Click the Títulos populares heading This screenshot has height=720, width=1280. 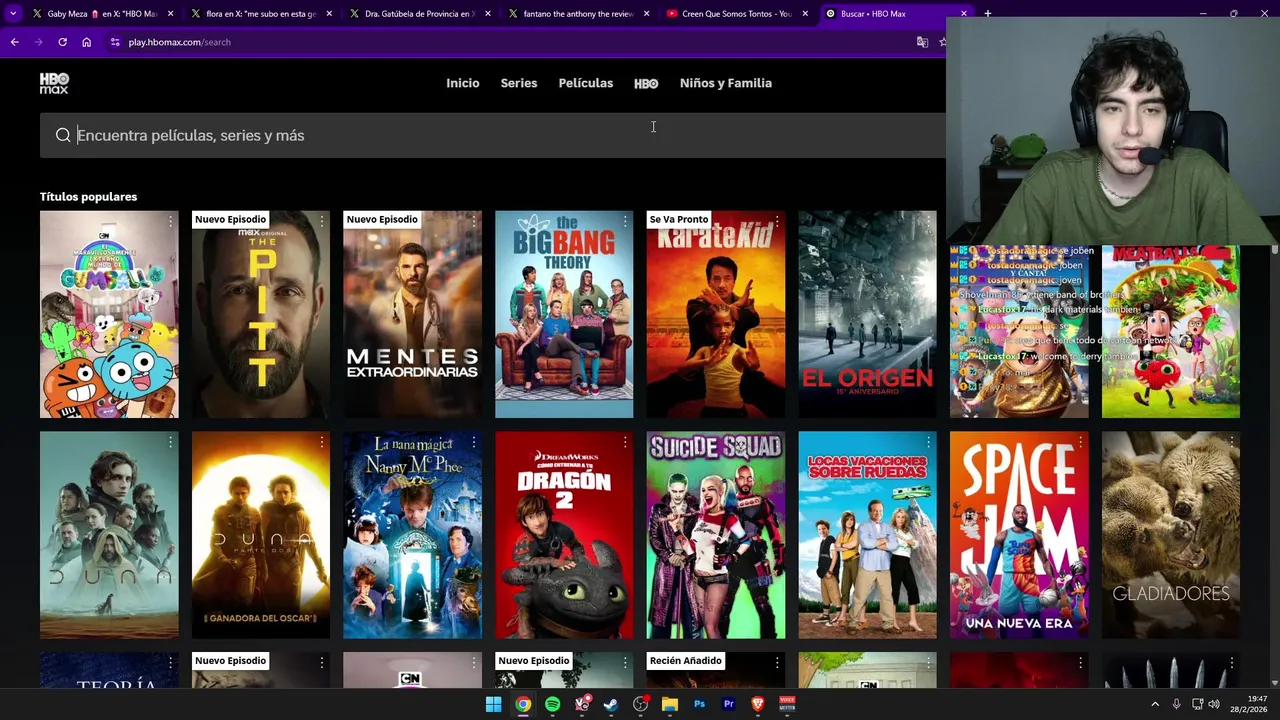(88, 197)
